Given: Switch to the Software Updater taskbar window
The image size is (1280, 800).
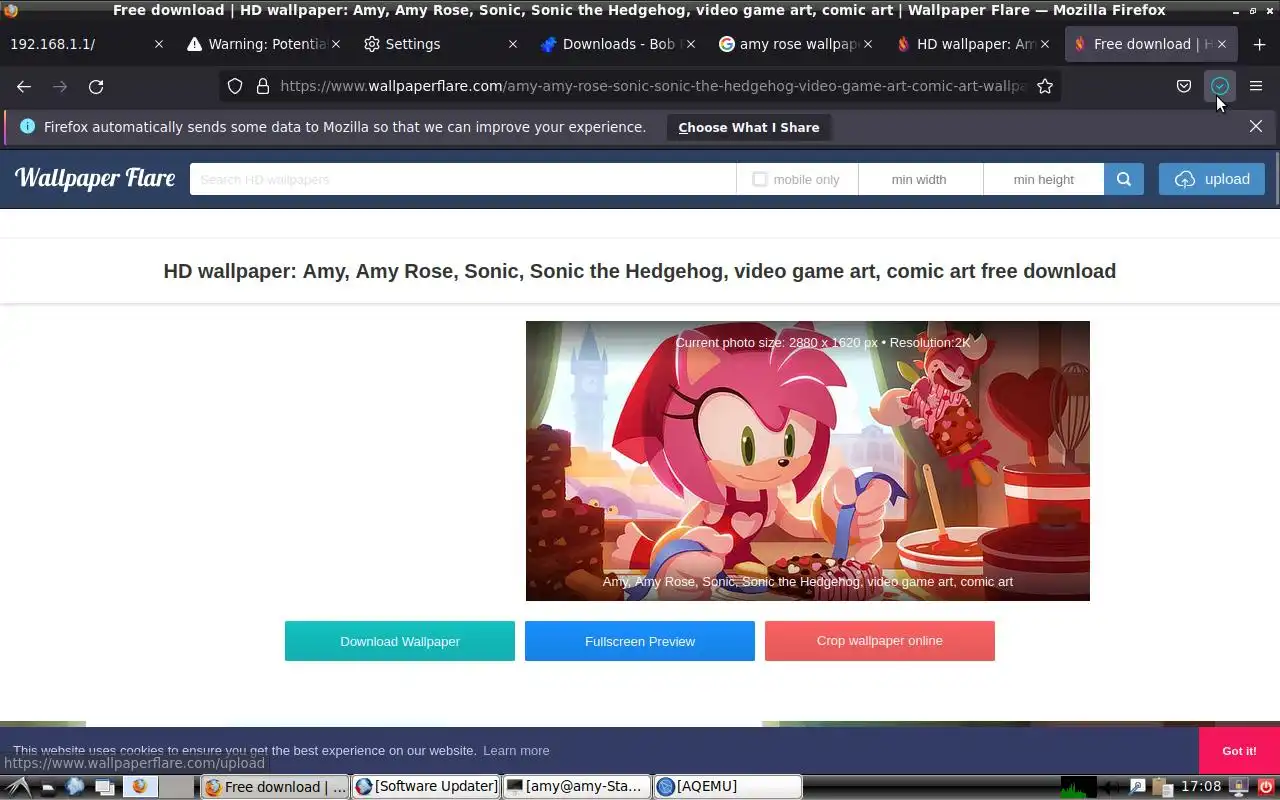Looking at the screenshot, I should (426, 787).
